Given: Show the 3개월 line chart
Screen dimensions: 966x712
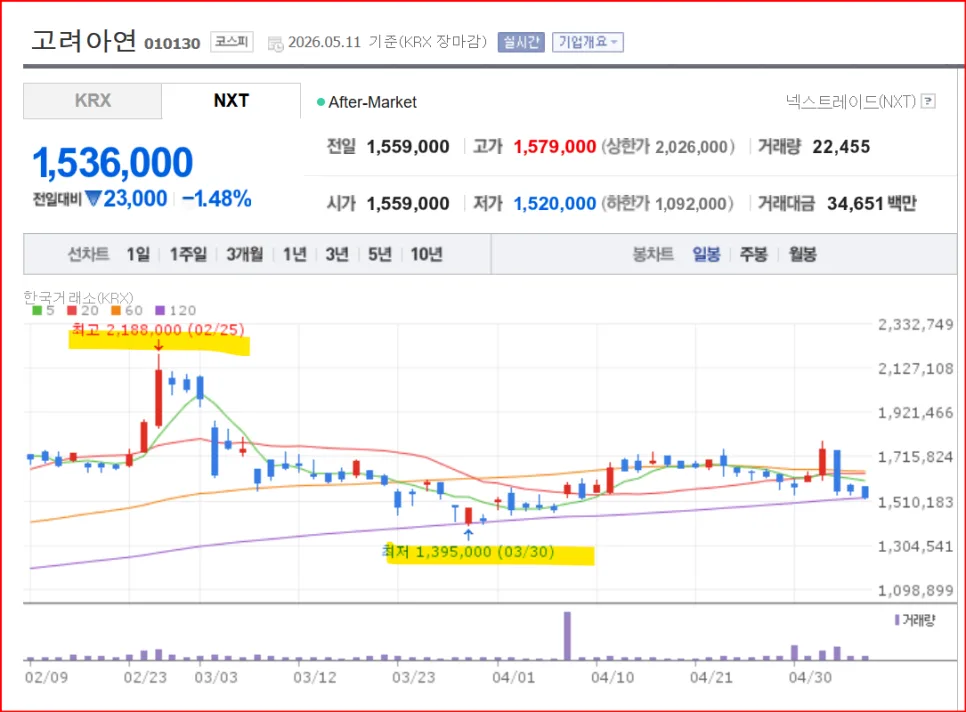Looking at the screenshot, I should (x=245, y=254).
